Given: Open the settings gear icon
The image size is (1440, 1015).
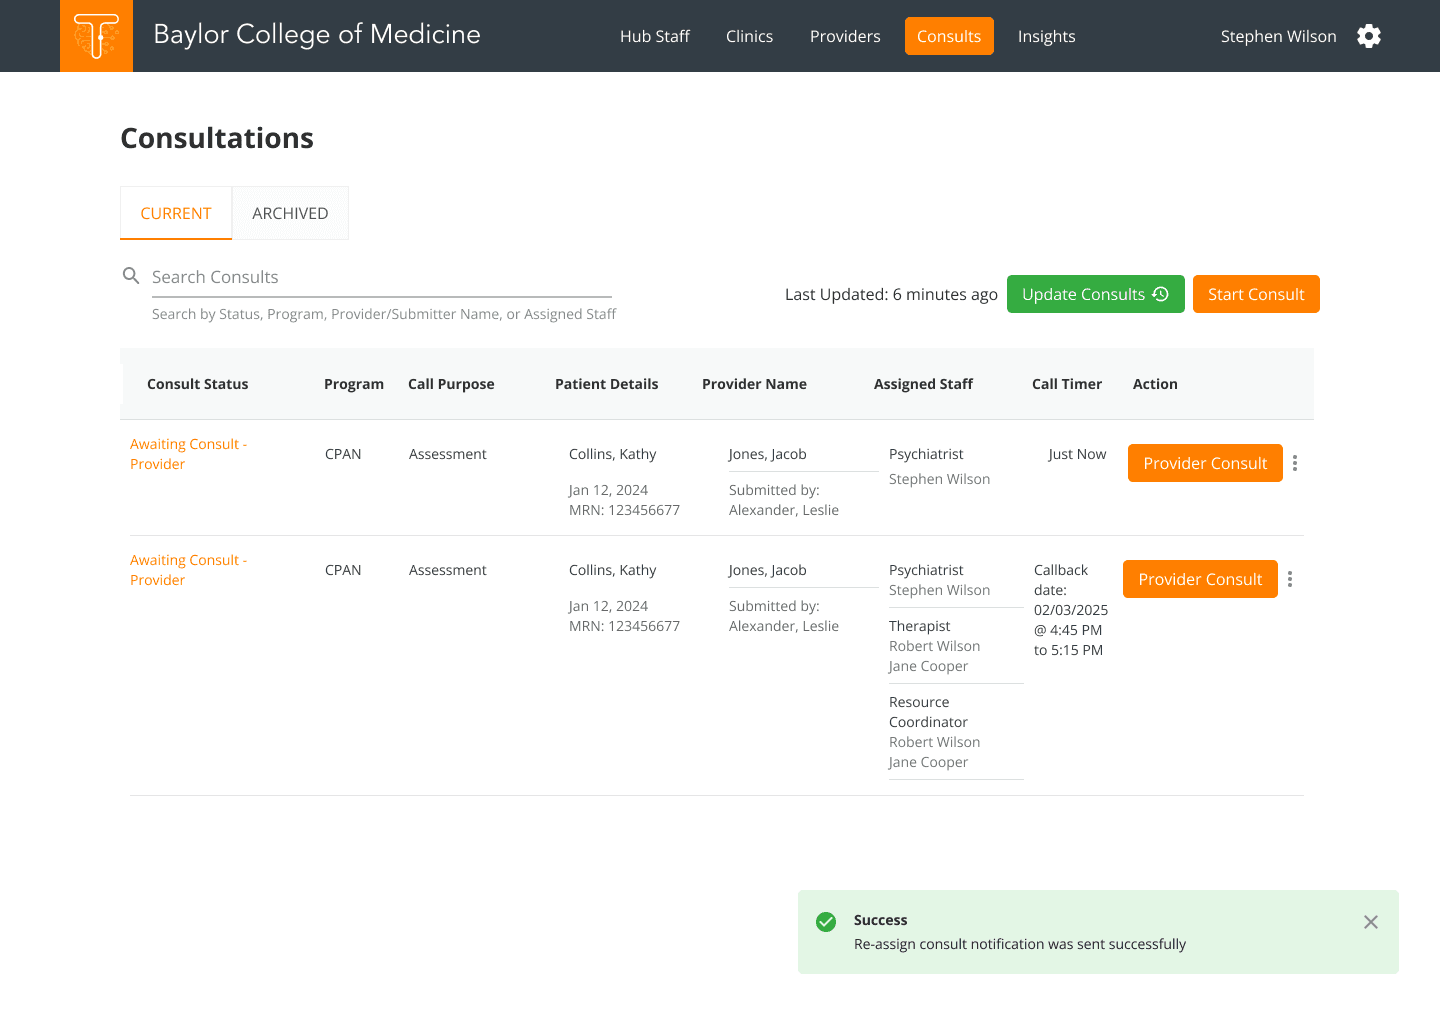Looking at the screenshot, I should point(1369,36).
